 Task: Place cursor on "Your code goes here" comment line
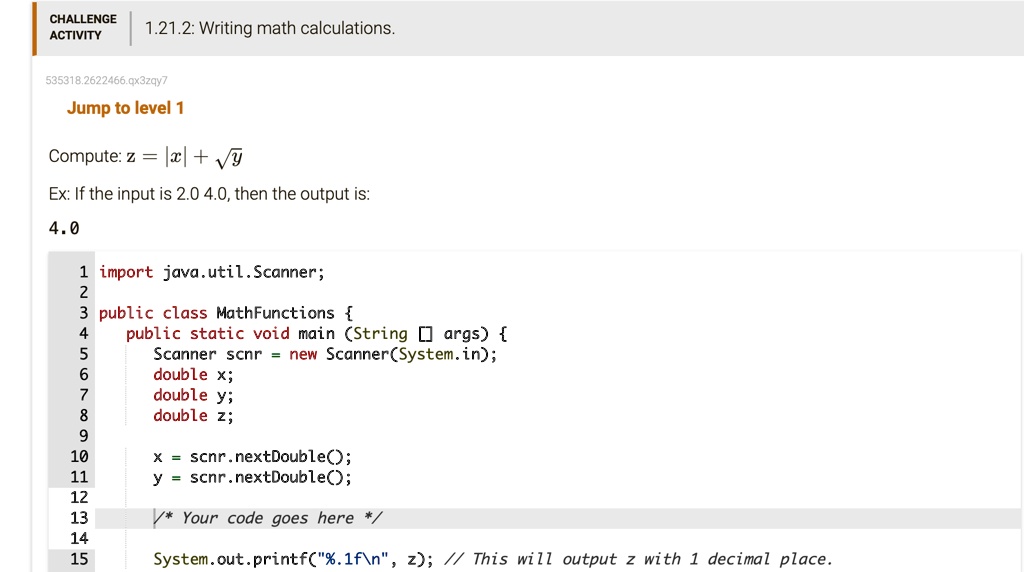point(268,518)
